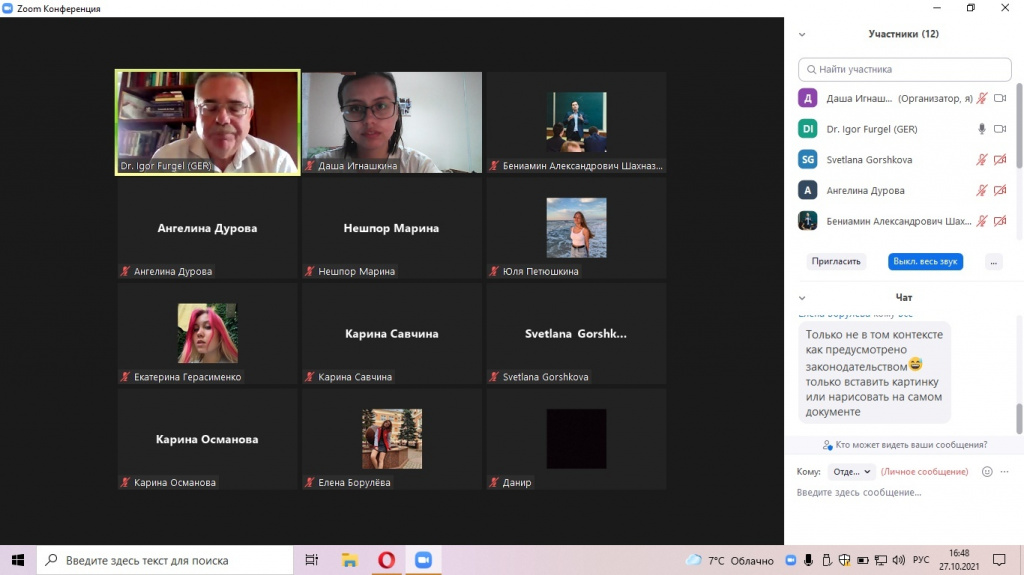Click Zoom icon in system tray
Screen dimensions: 1024x575
[x=790, y=560]
